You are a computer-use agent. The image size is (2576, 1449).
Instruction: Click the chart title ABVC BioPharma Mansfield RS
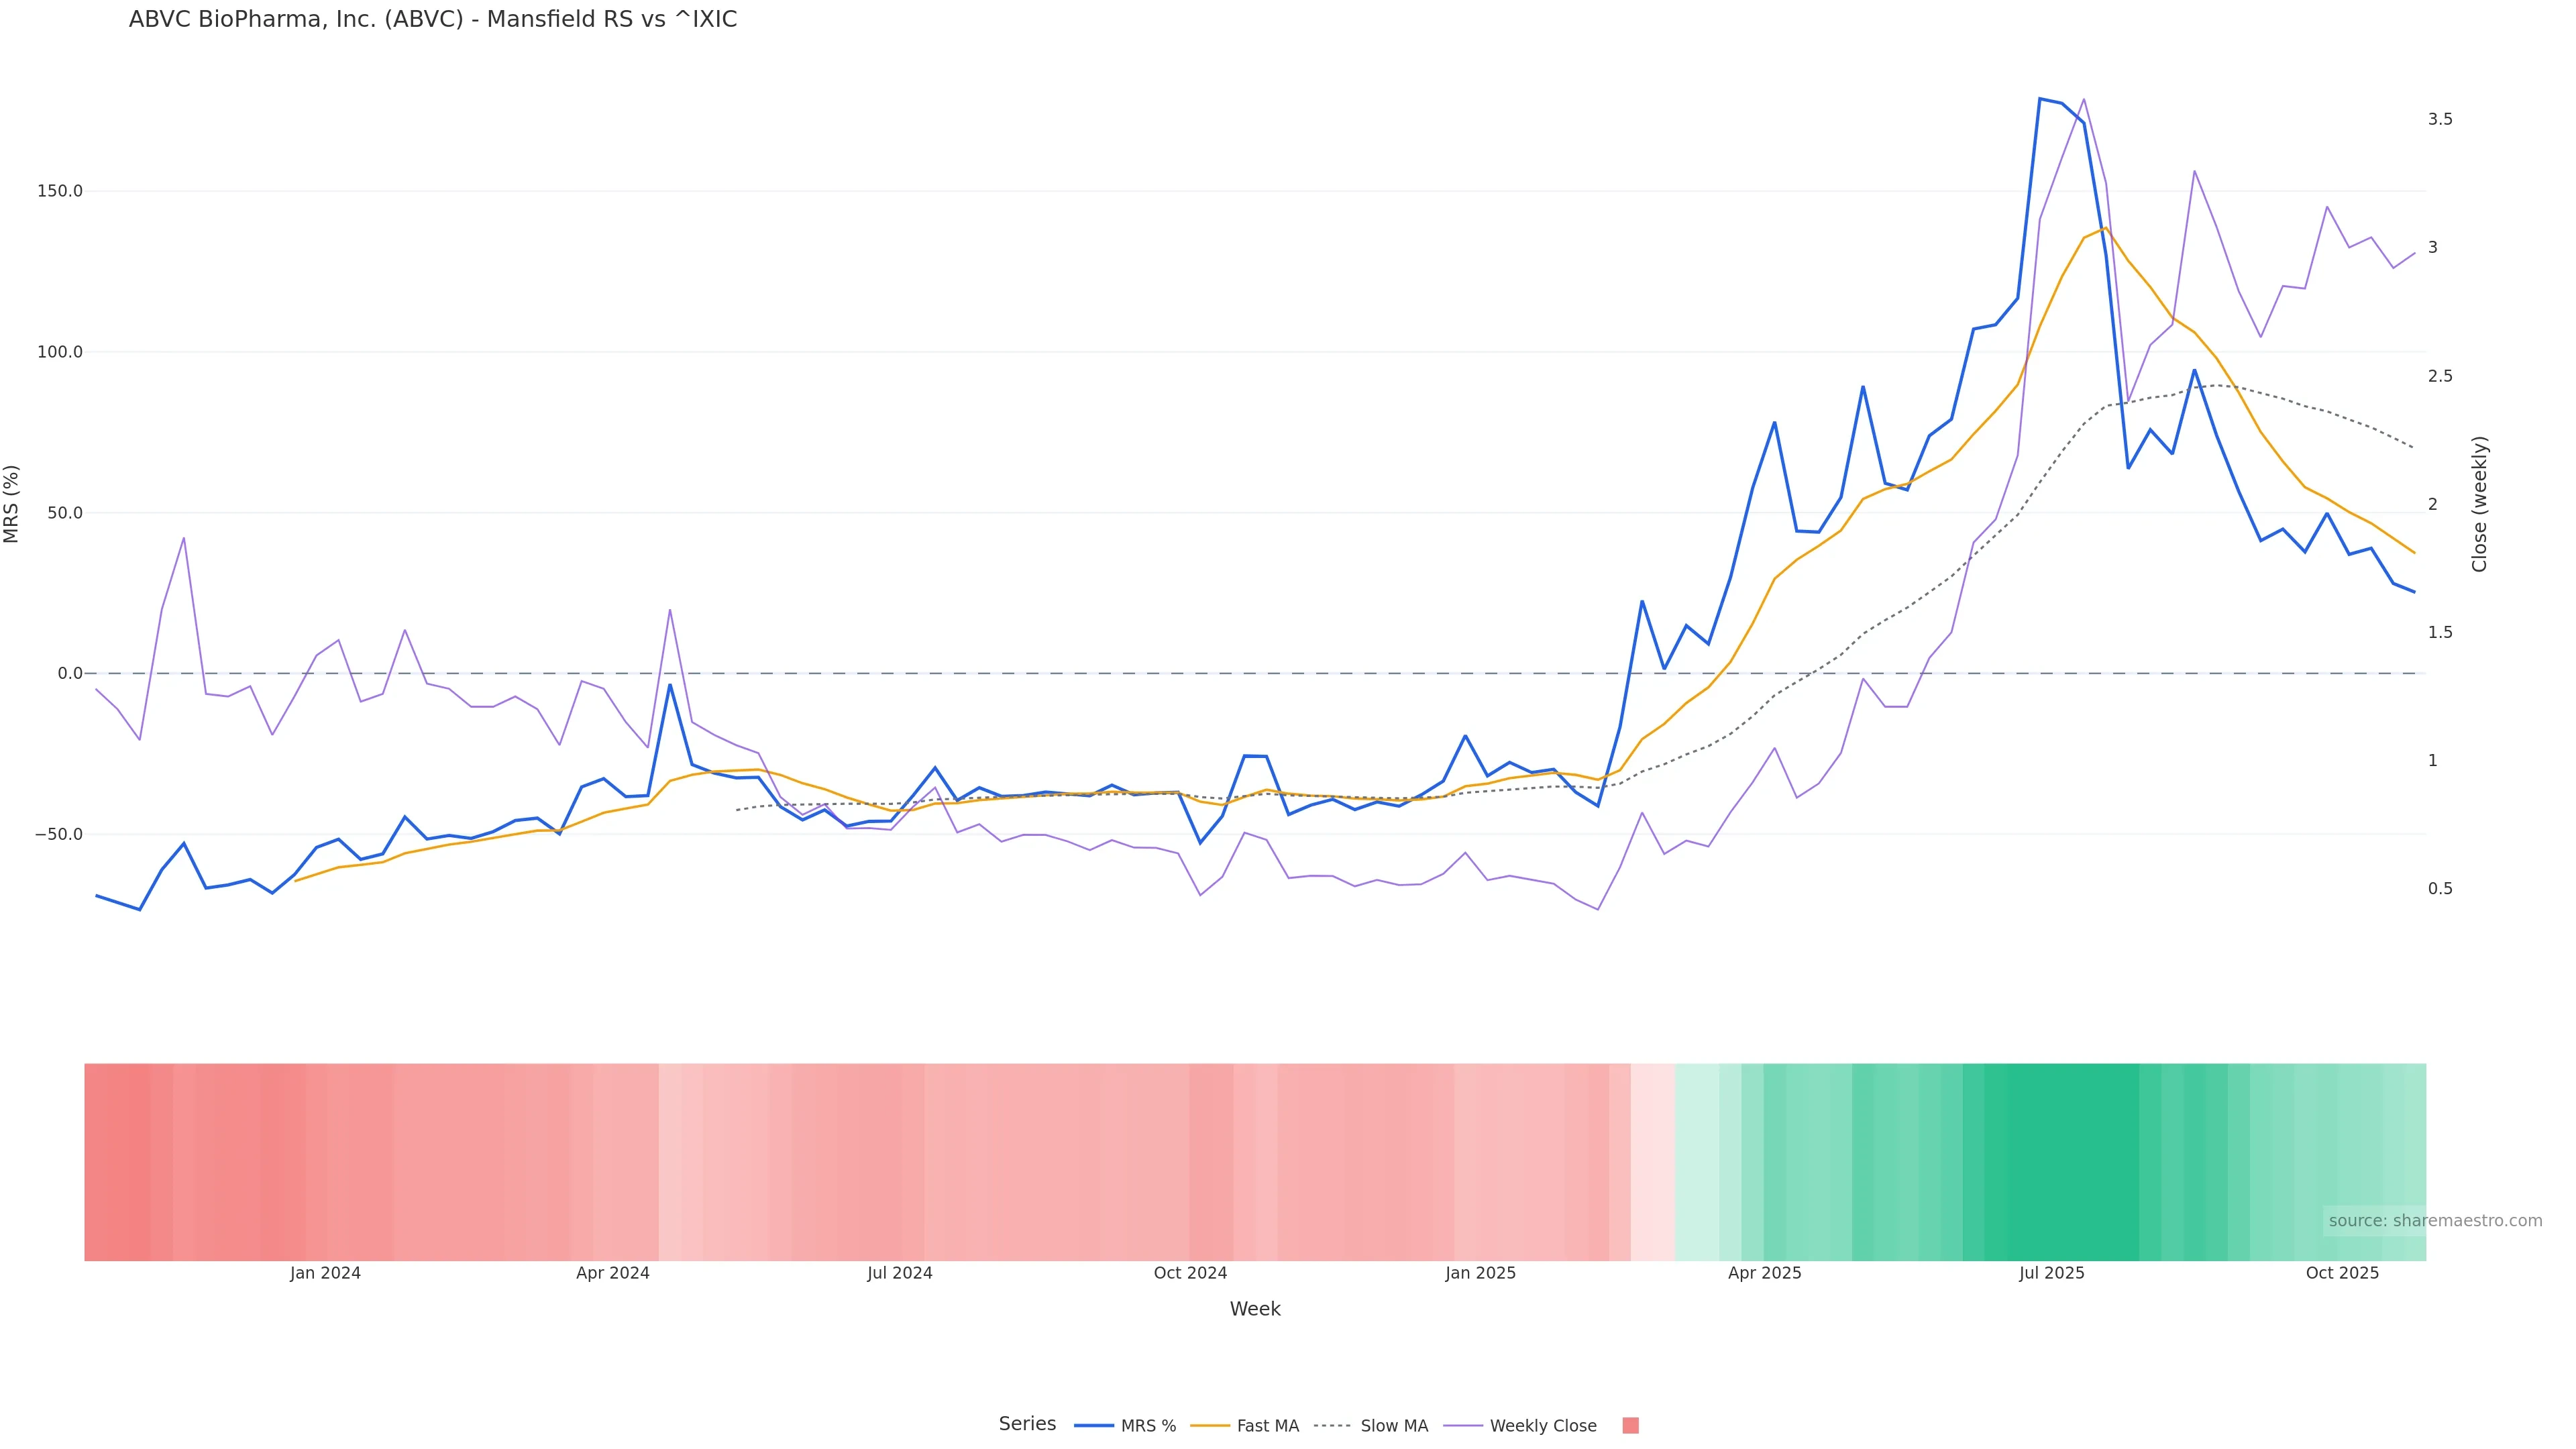(433, 20)
